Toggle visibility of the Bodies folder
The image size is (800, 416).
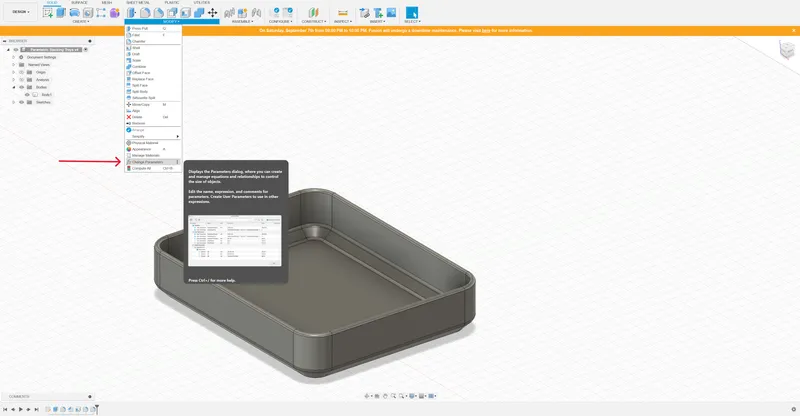tap(21, 87)
